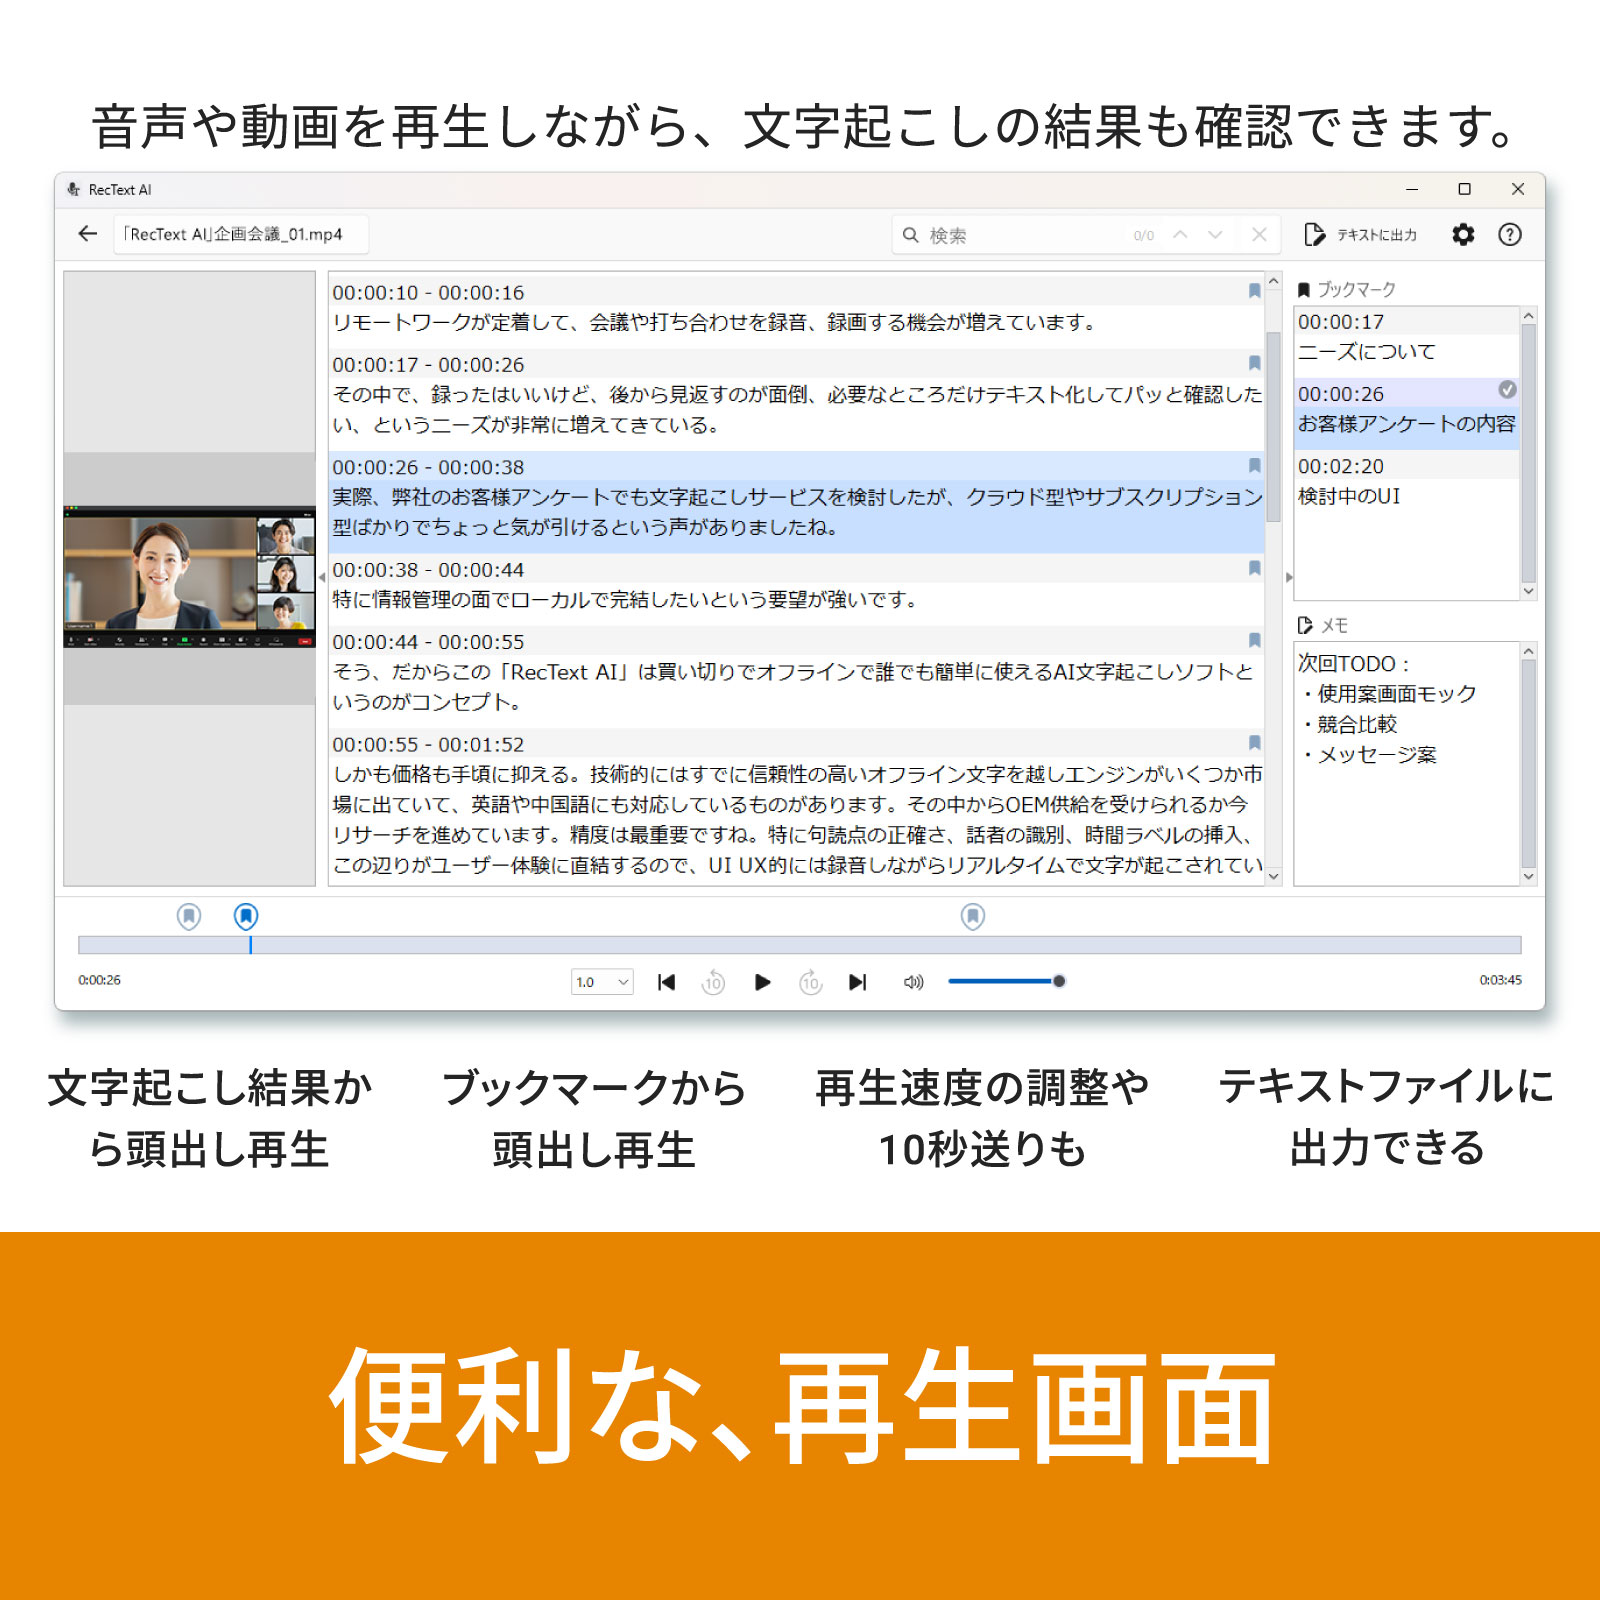Click the メモ panel header

1323,625
